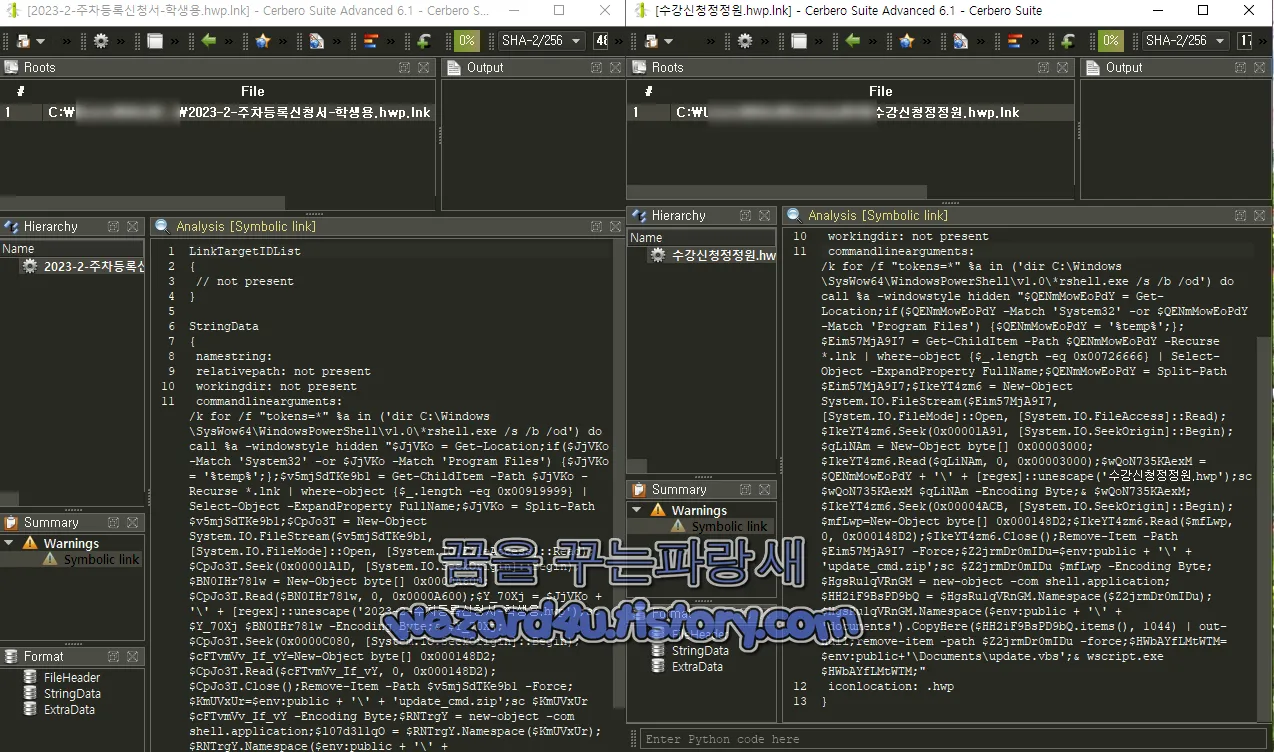Click window layout icon in left window toolbar

pyautogui.click(x=155, y=41)
